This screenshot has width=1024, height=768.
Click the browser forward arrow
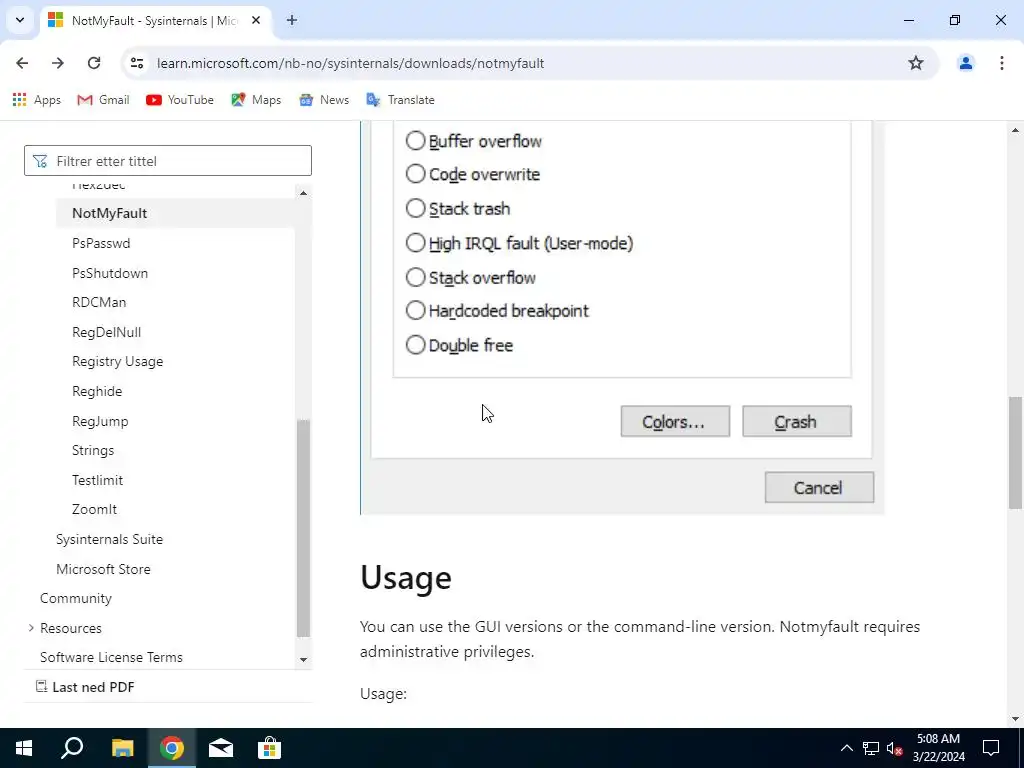pos(57,63)
